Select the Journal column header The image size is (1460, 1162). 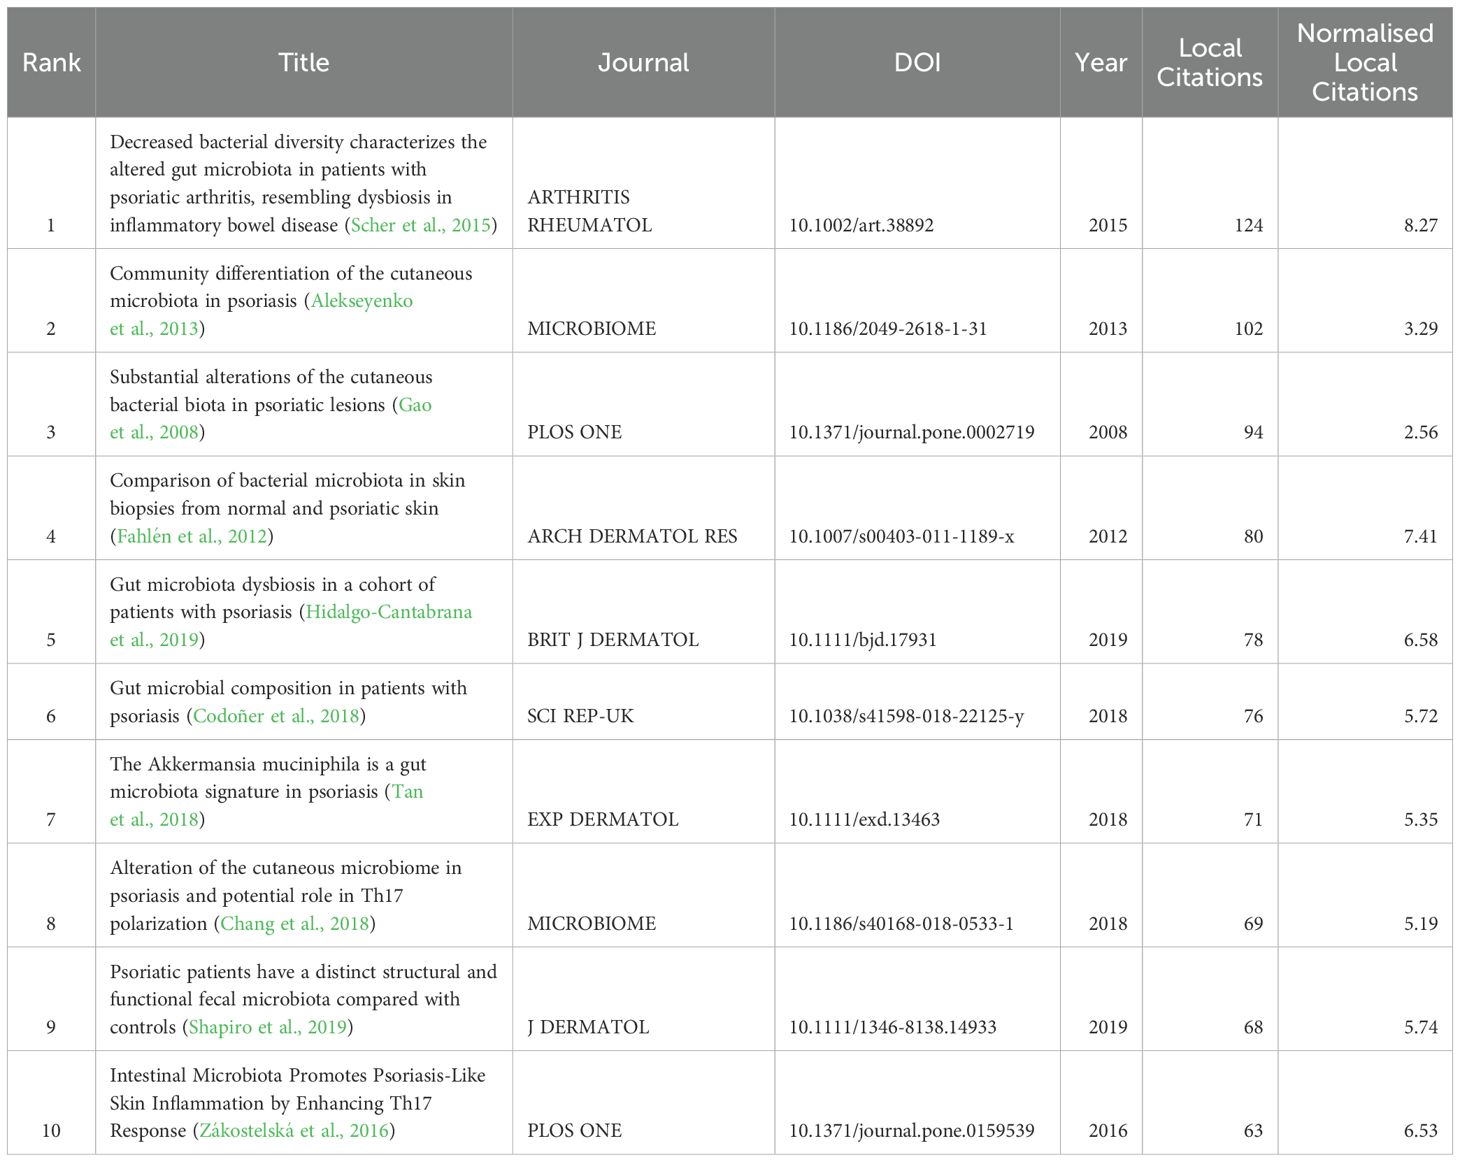click(x=644, y=62)
